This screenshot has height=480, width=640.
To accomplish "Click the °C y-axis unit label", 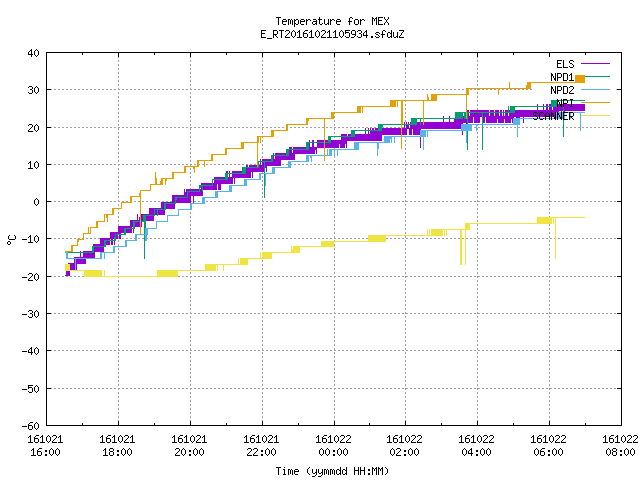I will [x=11, y=240].
